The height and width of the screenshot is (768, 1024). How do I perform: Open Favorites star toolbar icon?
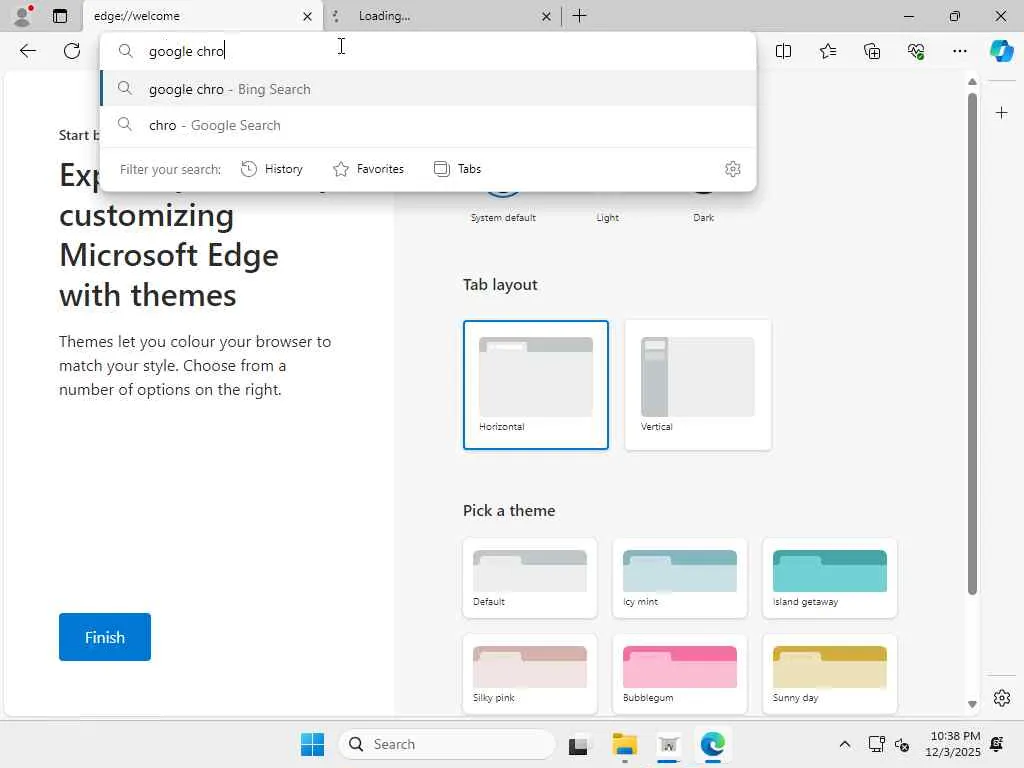(827, 51)
